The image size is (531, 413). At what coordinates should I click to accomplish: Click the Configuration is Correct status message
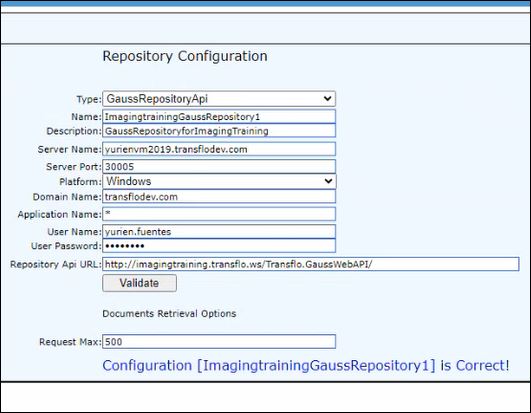click(306, 366)
